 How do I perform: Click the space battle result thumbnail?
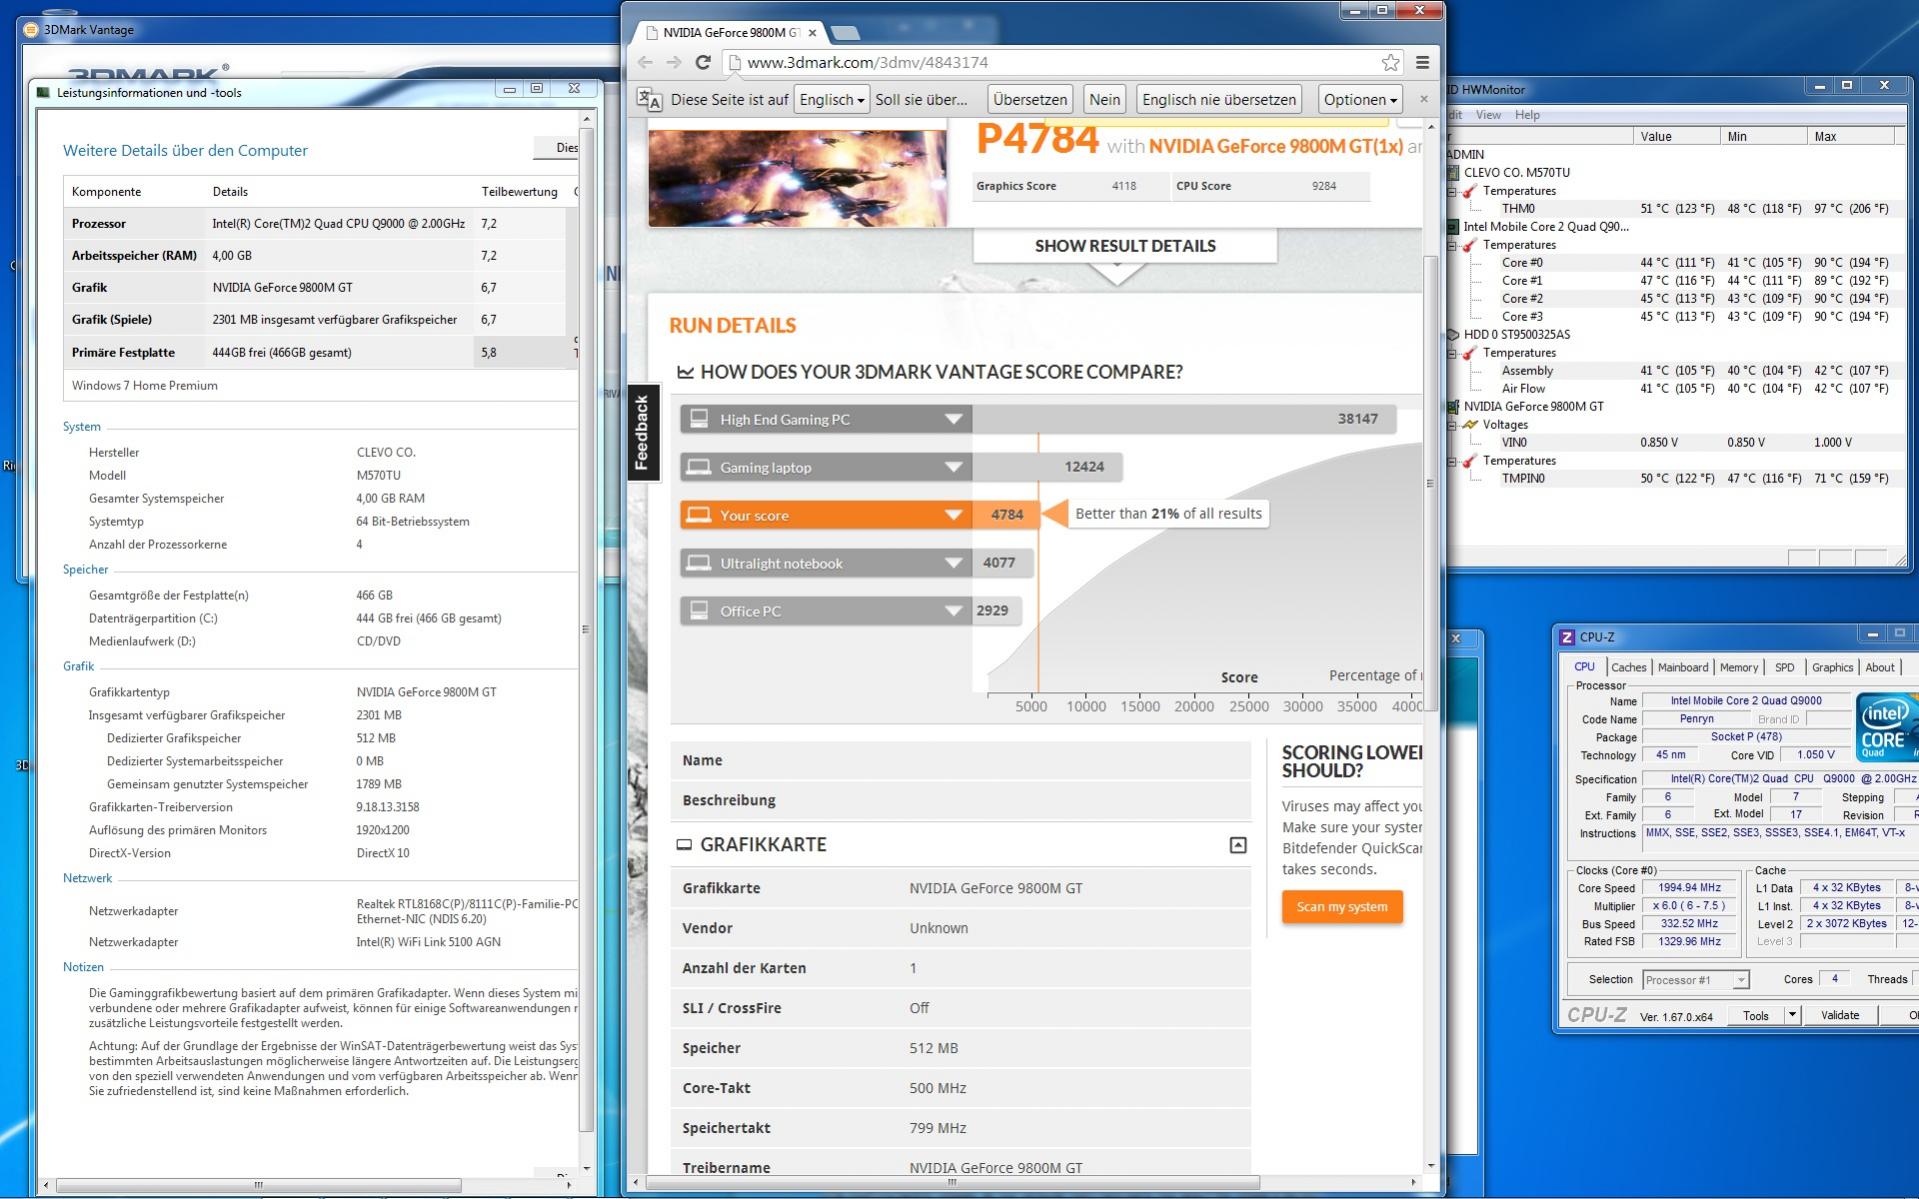pos(797,176)
